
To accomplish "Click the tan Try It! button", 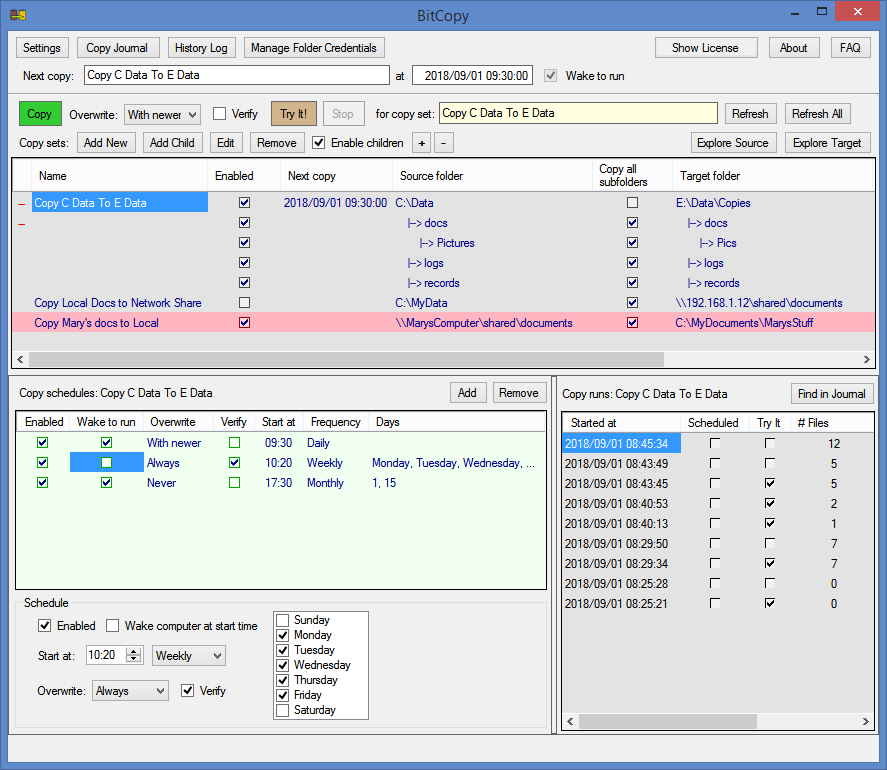I will pyautogui.click(x=293, y=114).
